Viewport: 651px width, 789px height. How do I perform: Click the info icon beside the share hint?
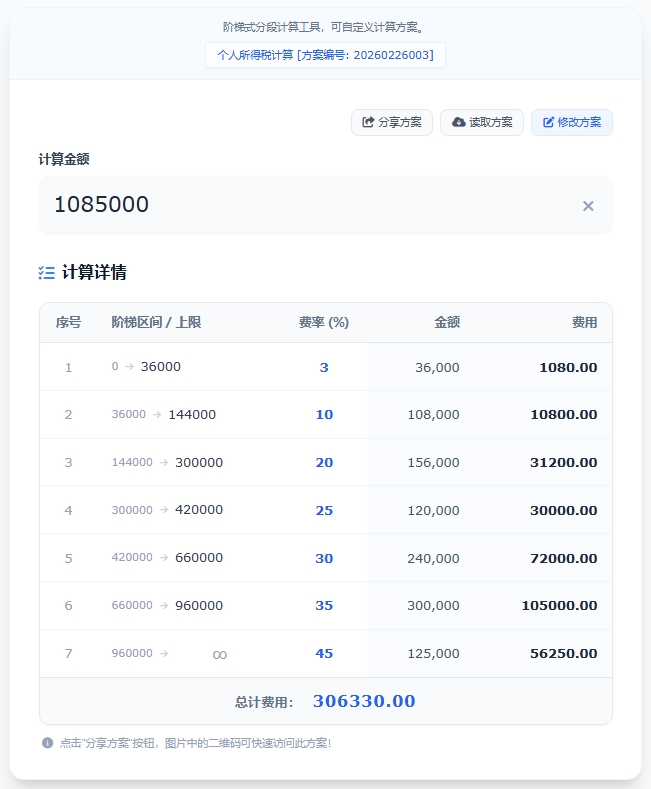[x=47, y=743]
